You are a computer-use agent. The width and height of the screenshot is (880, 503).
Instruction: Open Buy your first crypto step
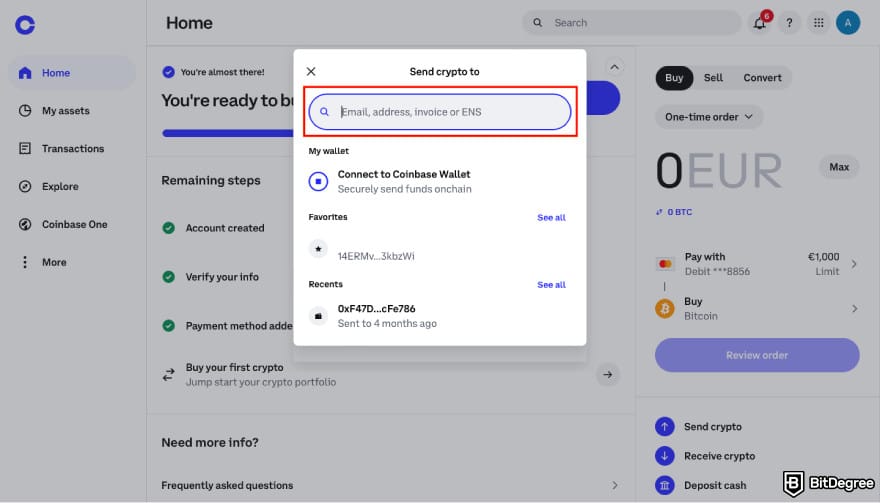(x=390, y=374)
